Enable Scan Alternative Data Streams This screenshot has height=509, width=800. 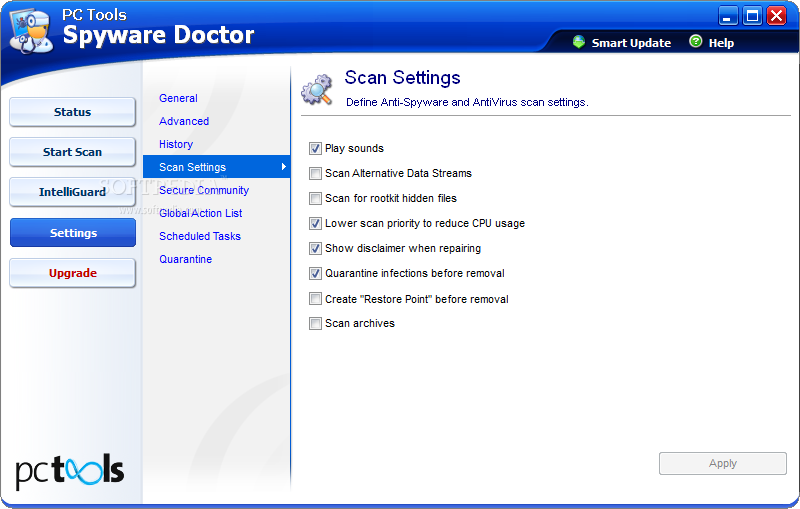[315, 173]
